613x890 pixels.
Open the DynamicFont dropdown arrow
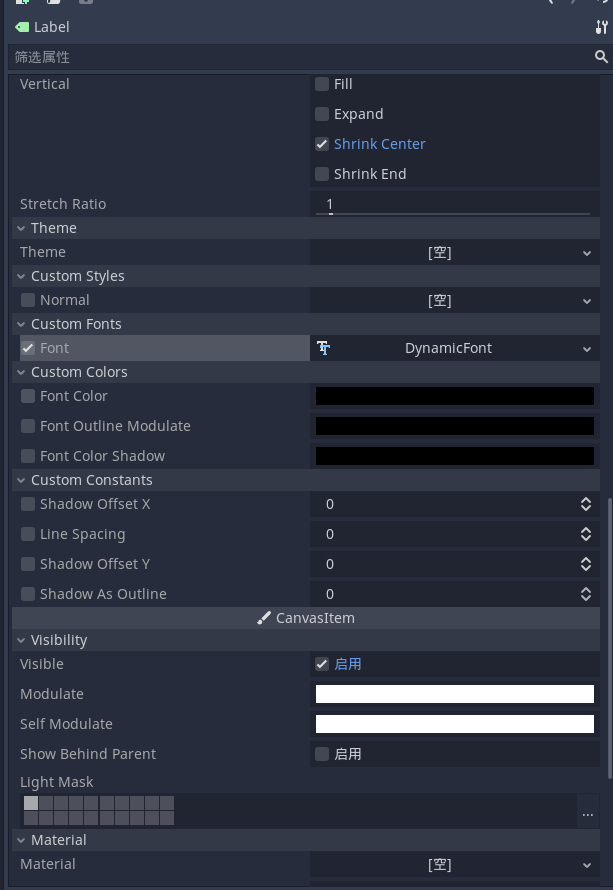click(x=587, y=349)
